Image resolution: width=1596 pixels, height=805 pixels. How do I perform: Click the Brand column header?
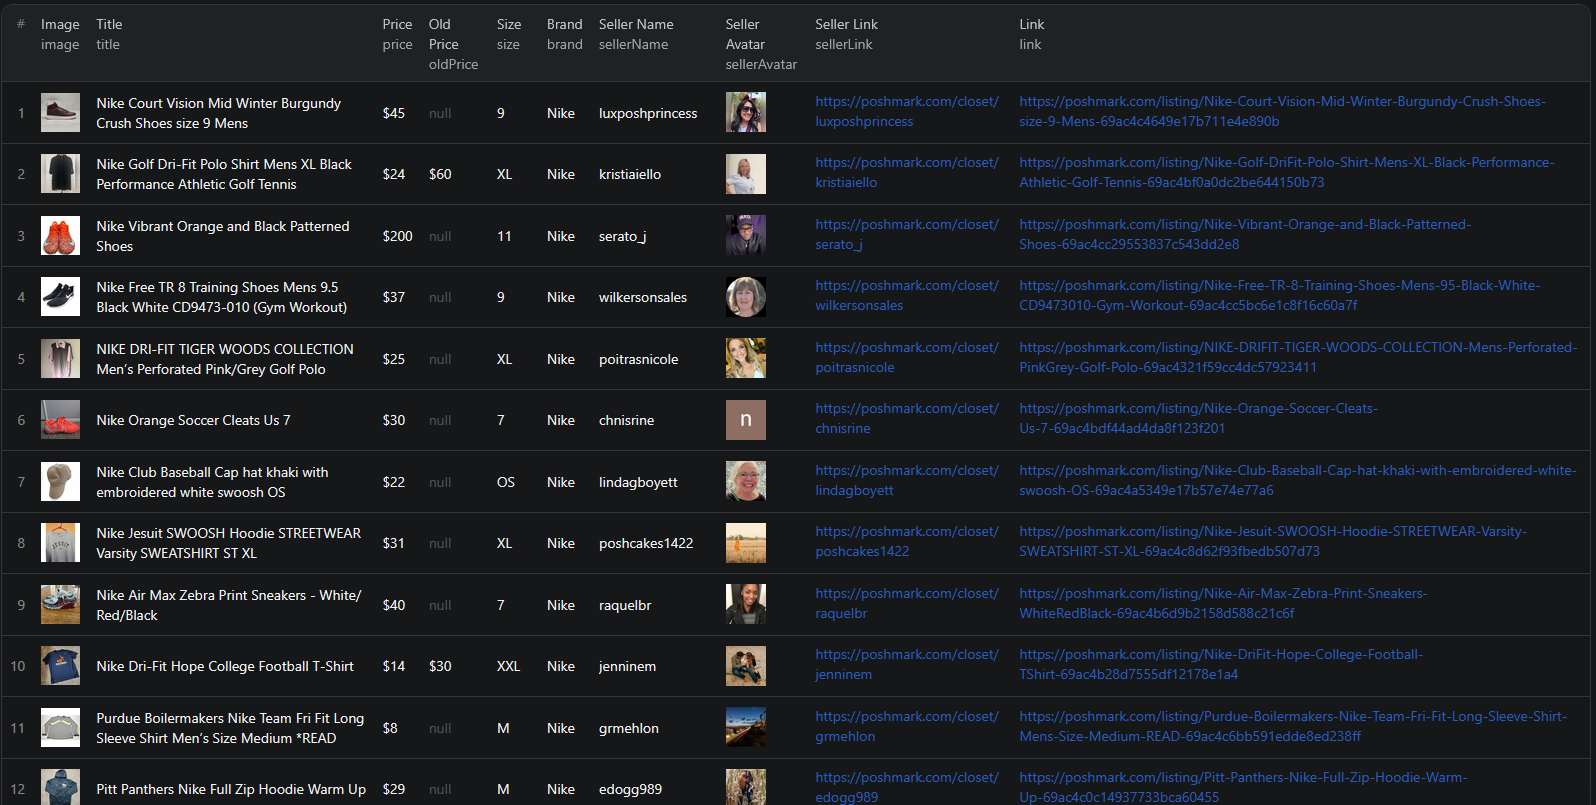pyautogui.click(x=564, y=24)
